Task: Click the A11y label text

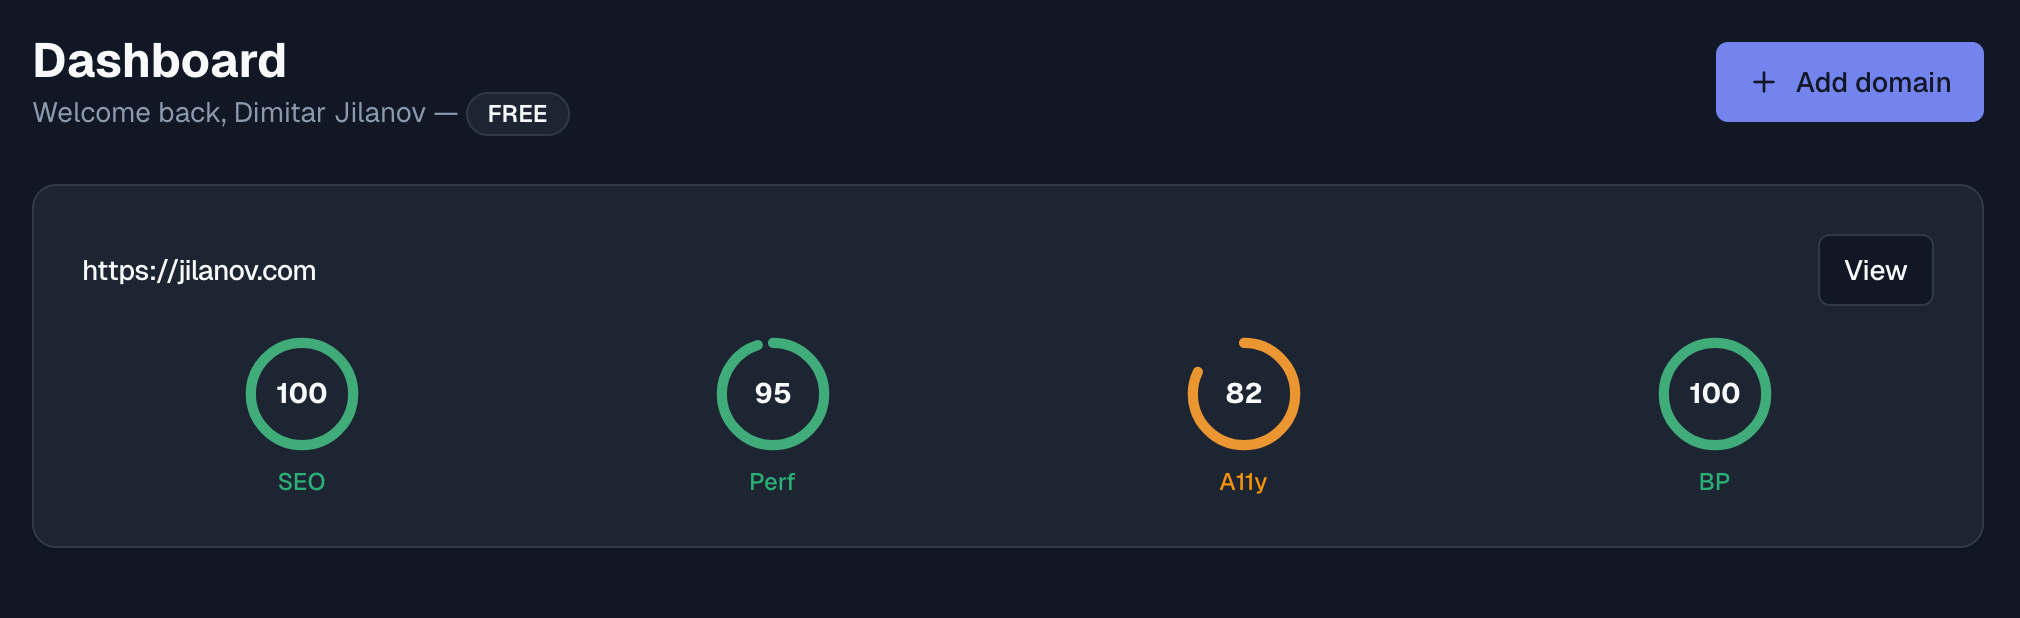Action: pyautogui.click(x=1243, y=481)
